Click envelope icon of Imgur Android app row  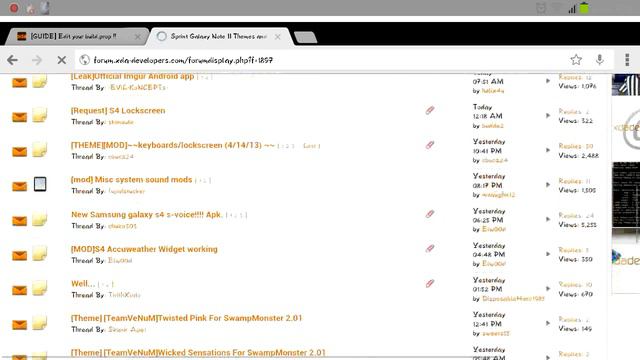(19, 83)
